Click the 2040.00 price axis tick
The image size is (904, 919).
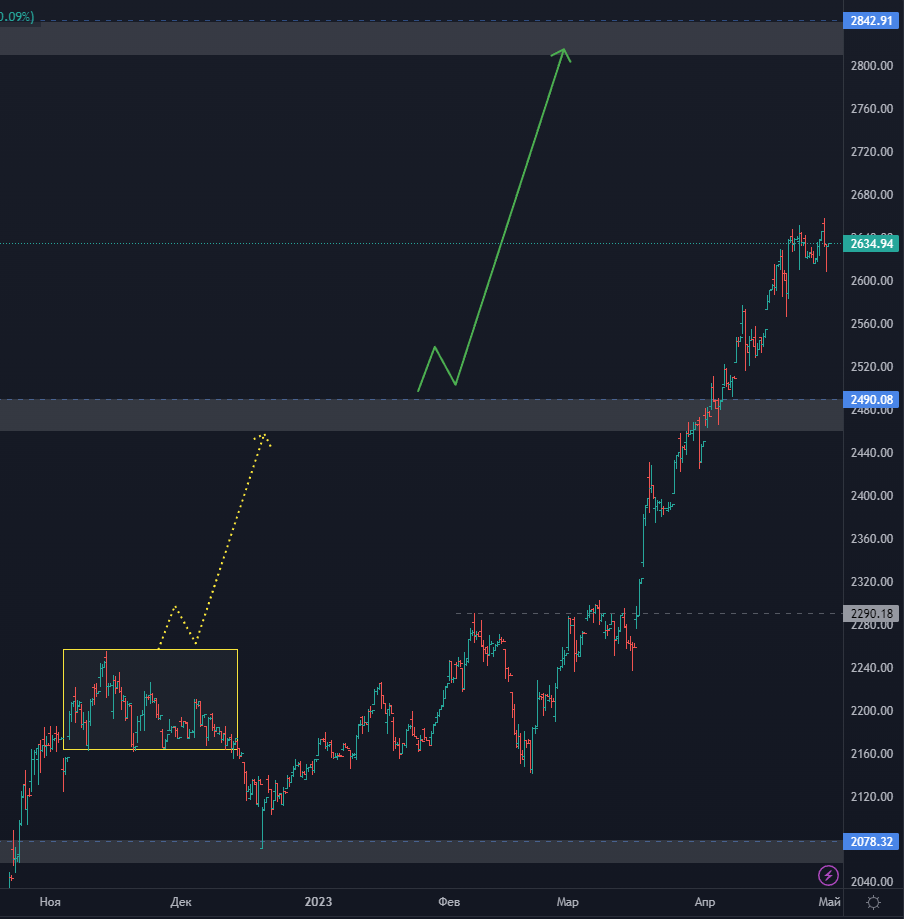click(x=872, y=881)
